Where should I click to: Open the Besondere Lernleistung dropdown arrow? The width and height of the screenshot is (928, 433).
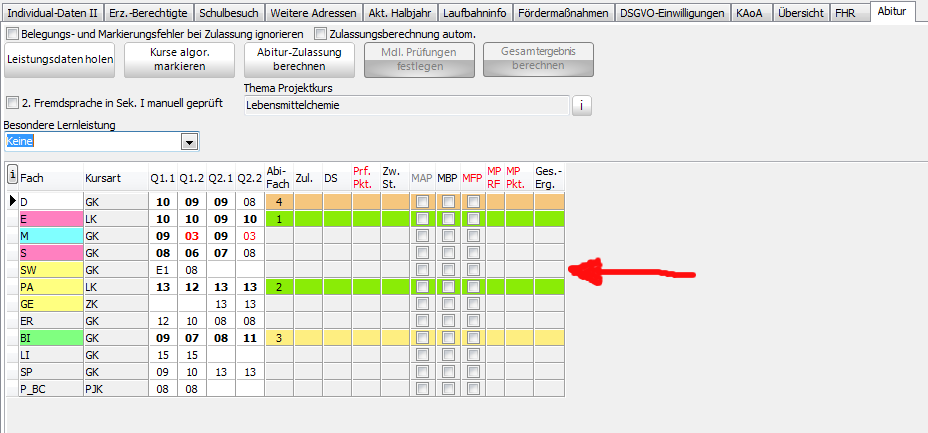tap(189, 142)
